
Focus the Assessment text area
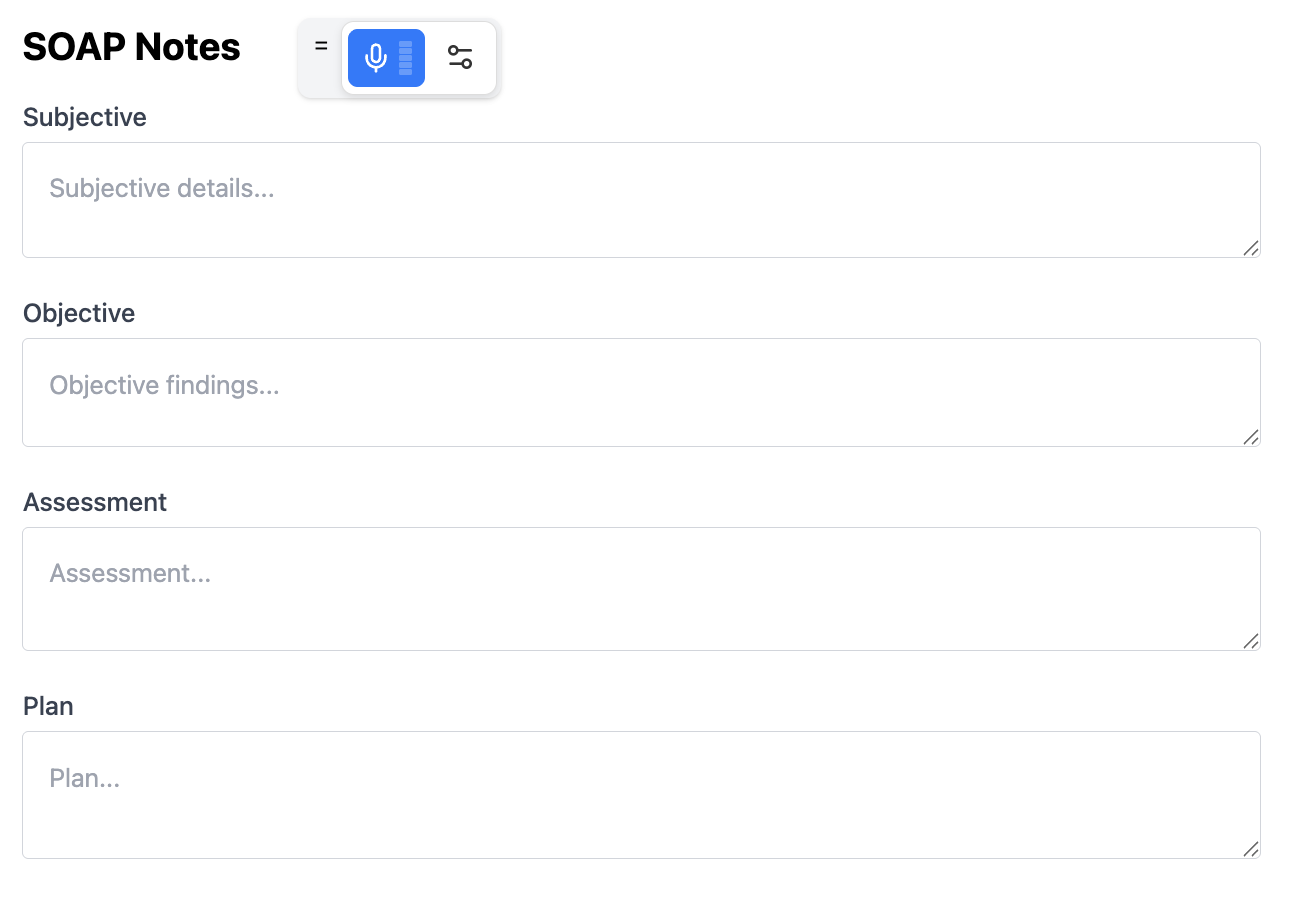coord(641,589)
